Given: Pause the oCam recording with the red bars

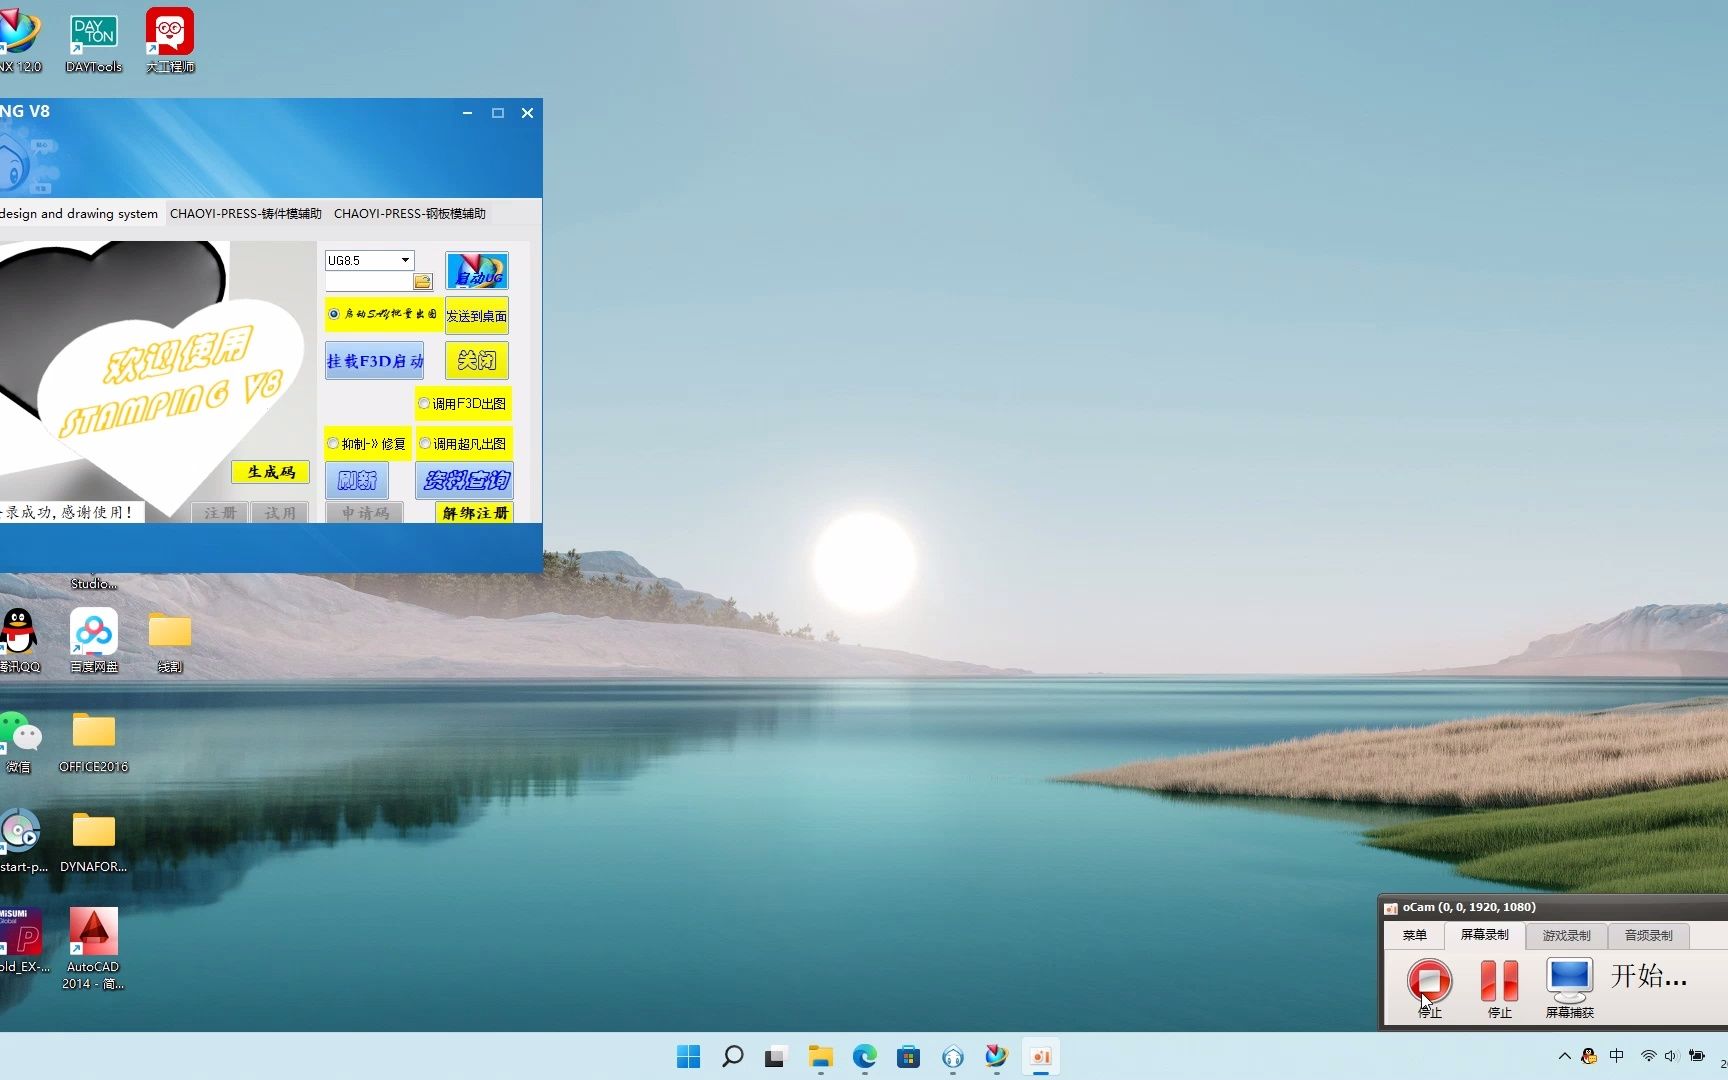Looking at the screenshot, I should click(1499, 980).
